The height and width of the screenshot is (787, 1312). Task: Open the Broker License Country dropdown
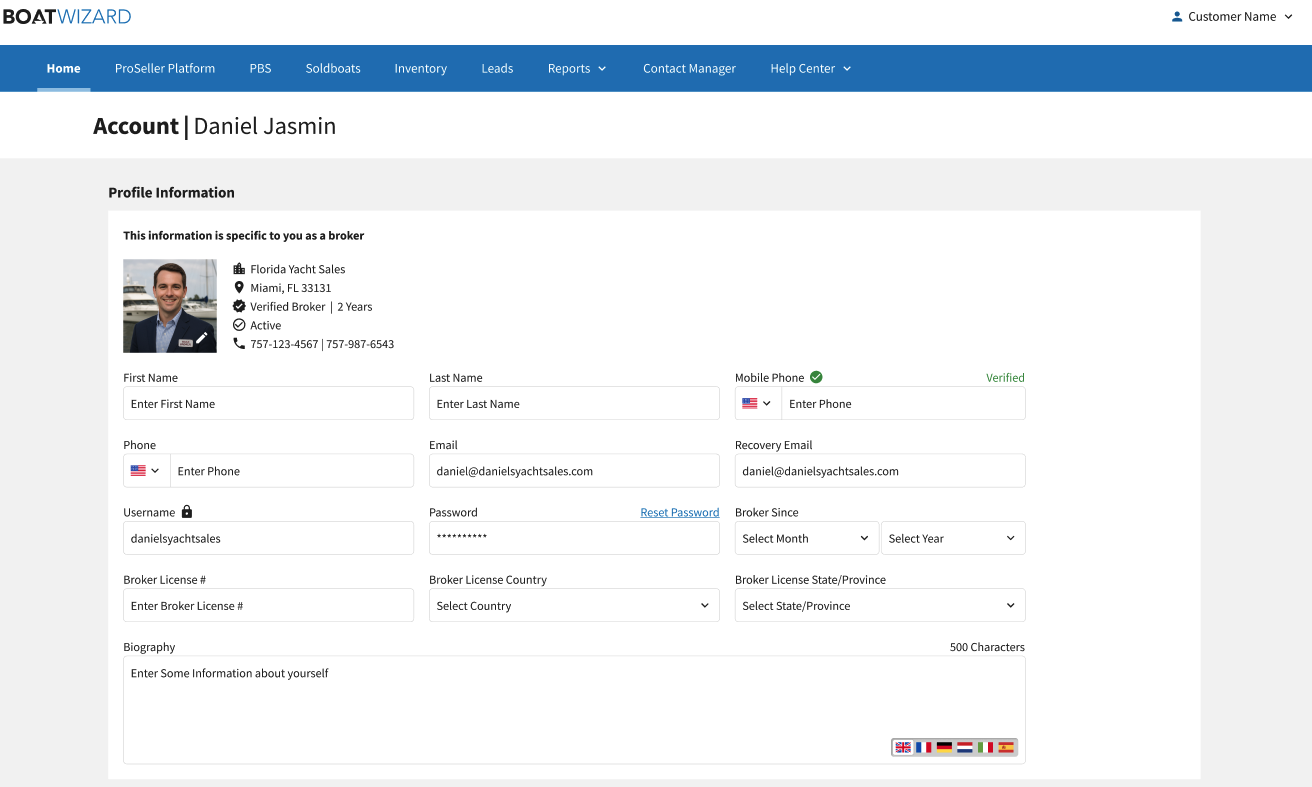574,605
